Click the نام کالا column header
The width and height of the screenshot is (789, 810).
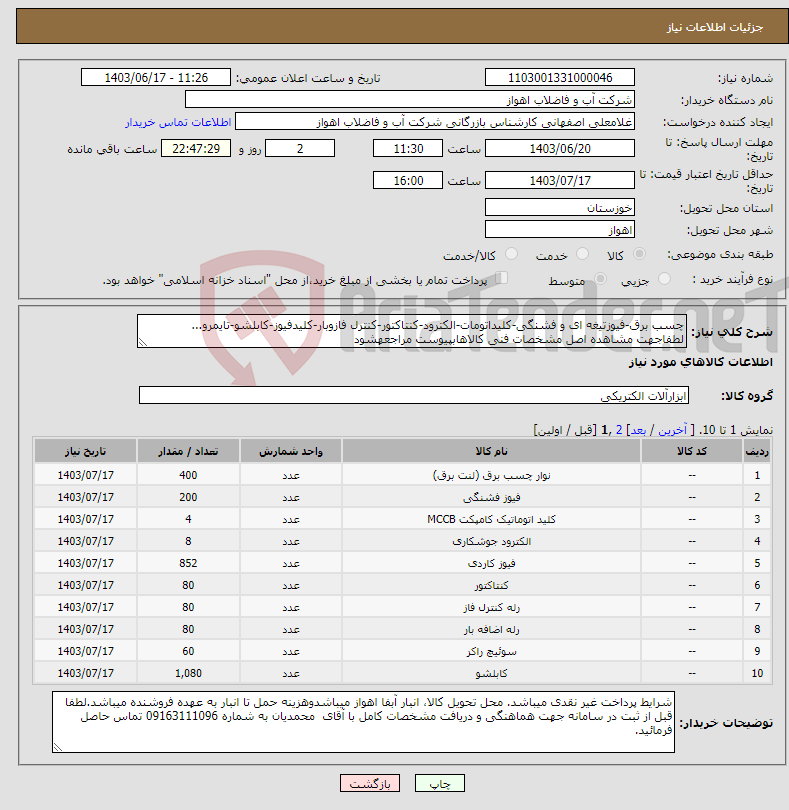click(491, 451)
